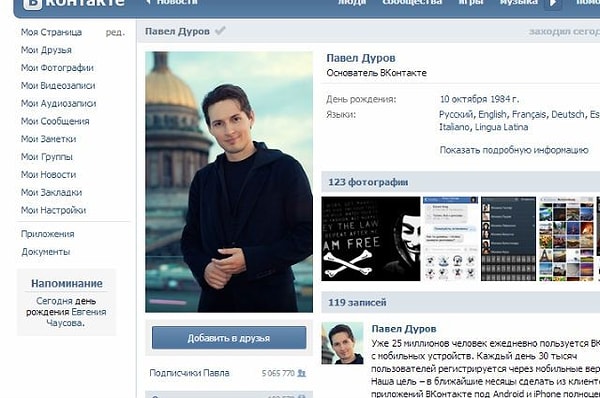The image size is (600, 398).
Task: Click the English language link
Action: (493, 114)
